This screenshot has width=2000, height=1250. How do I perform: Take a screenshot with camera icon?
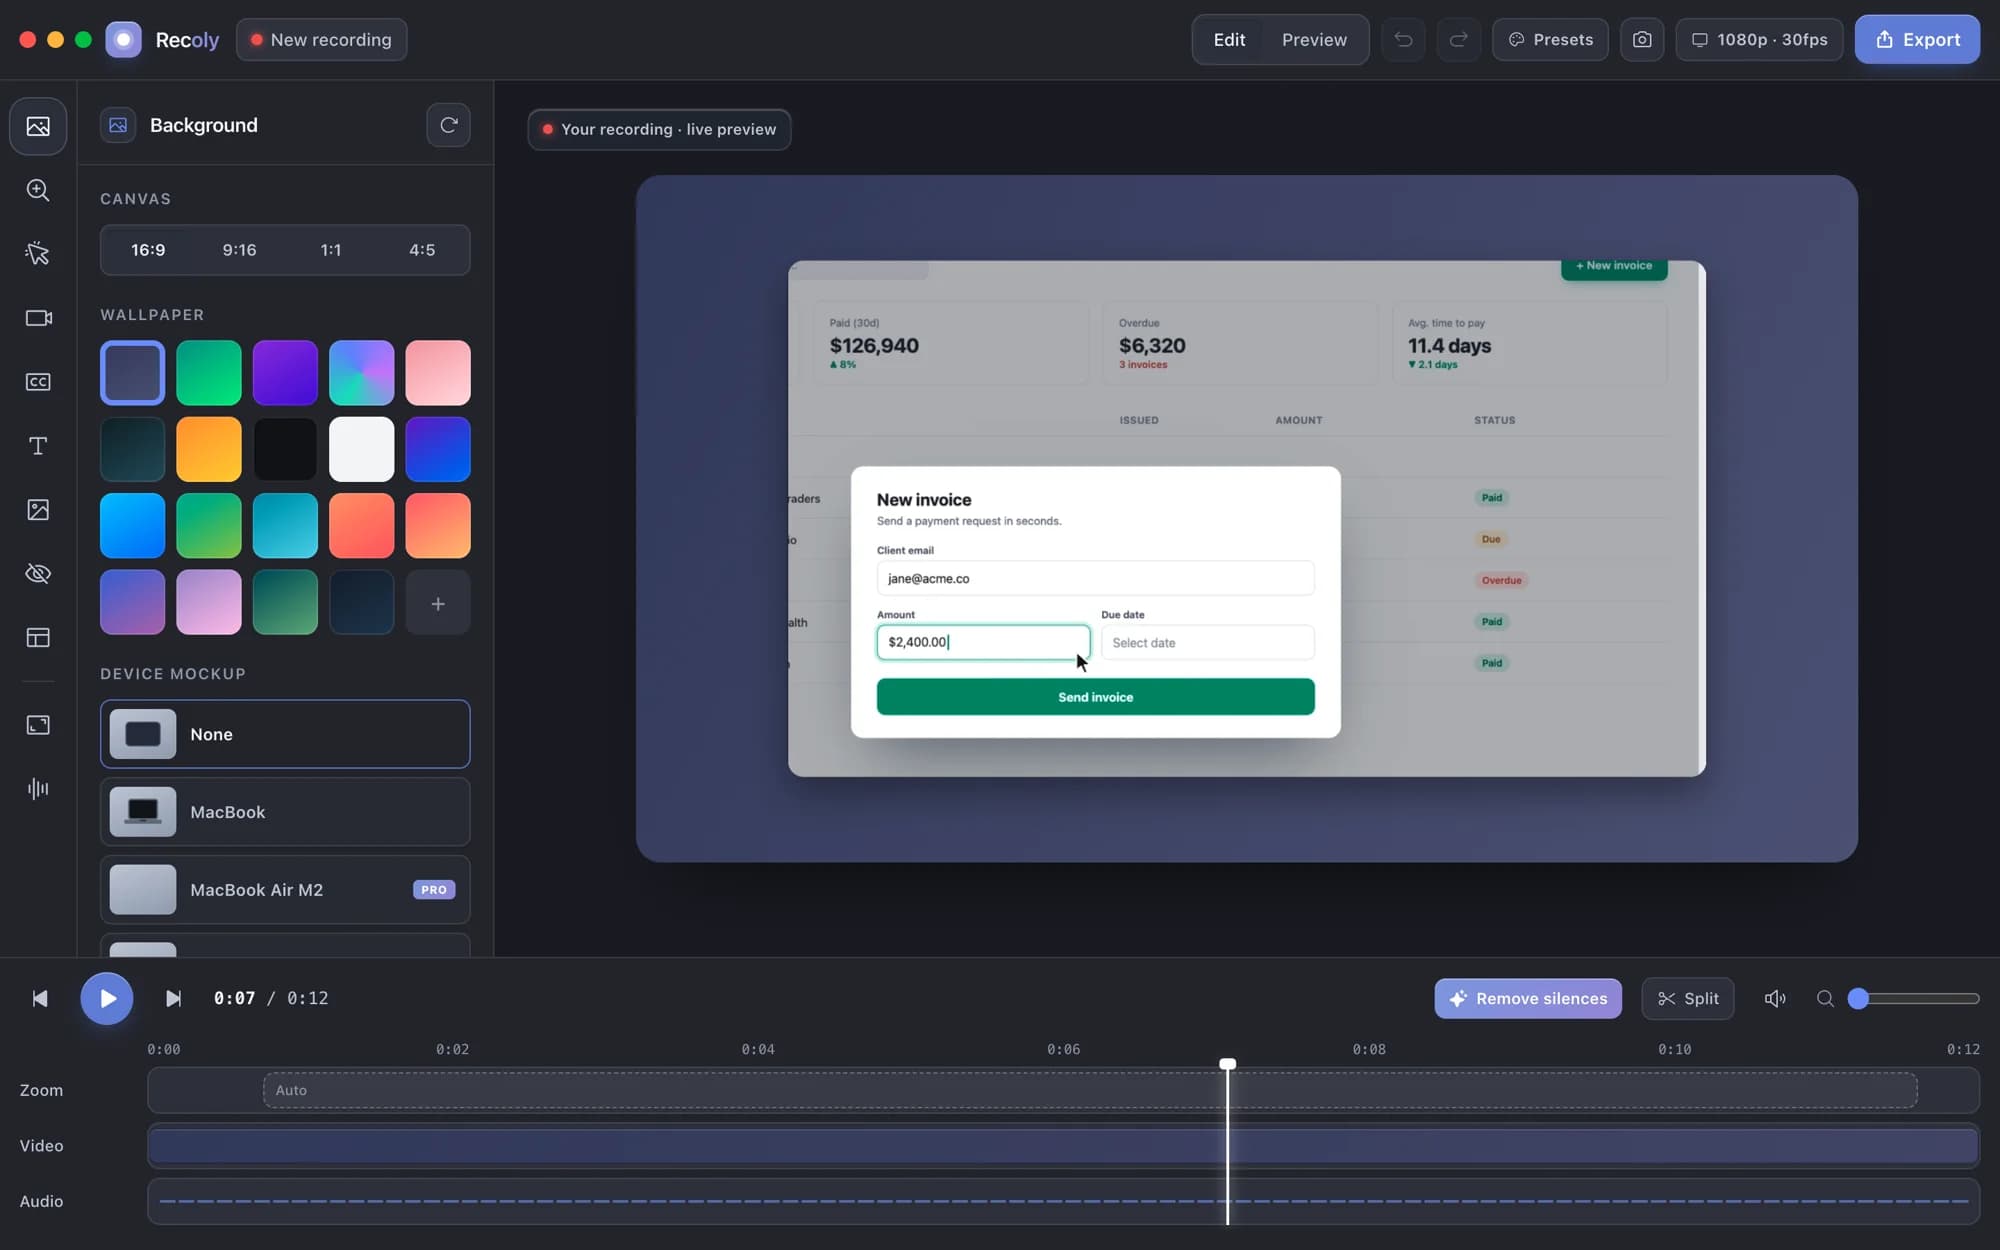(1642, 40)
